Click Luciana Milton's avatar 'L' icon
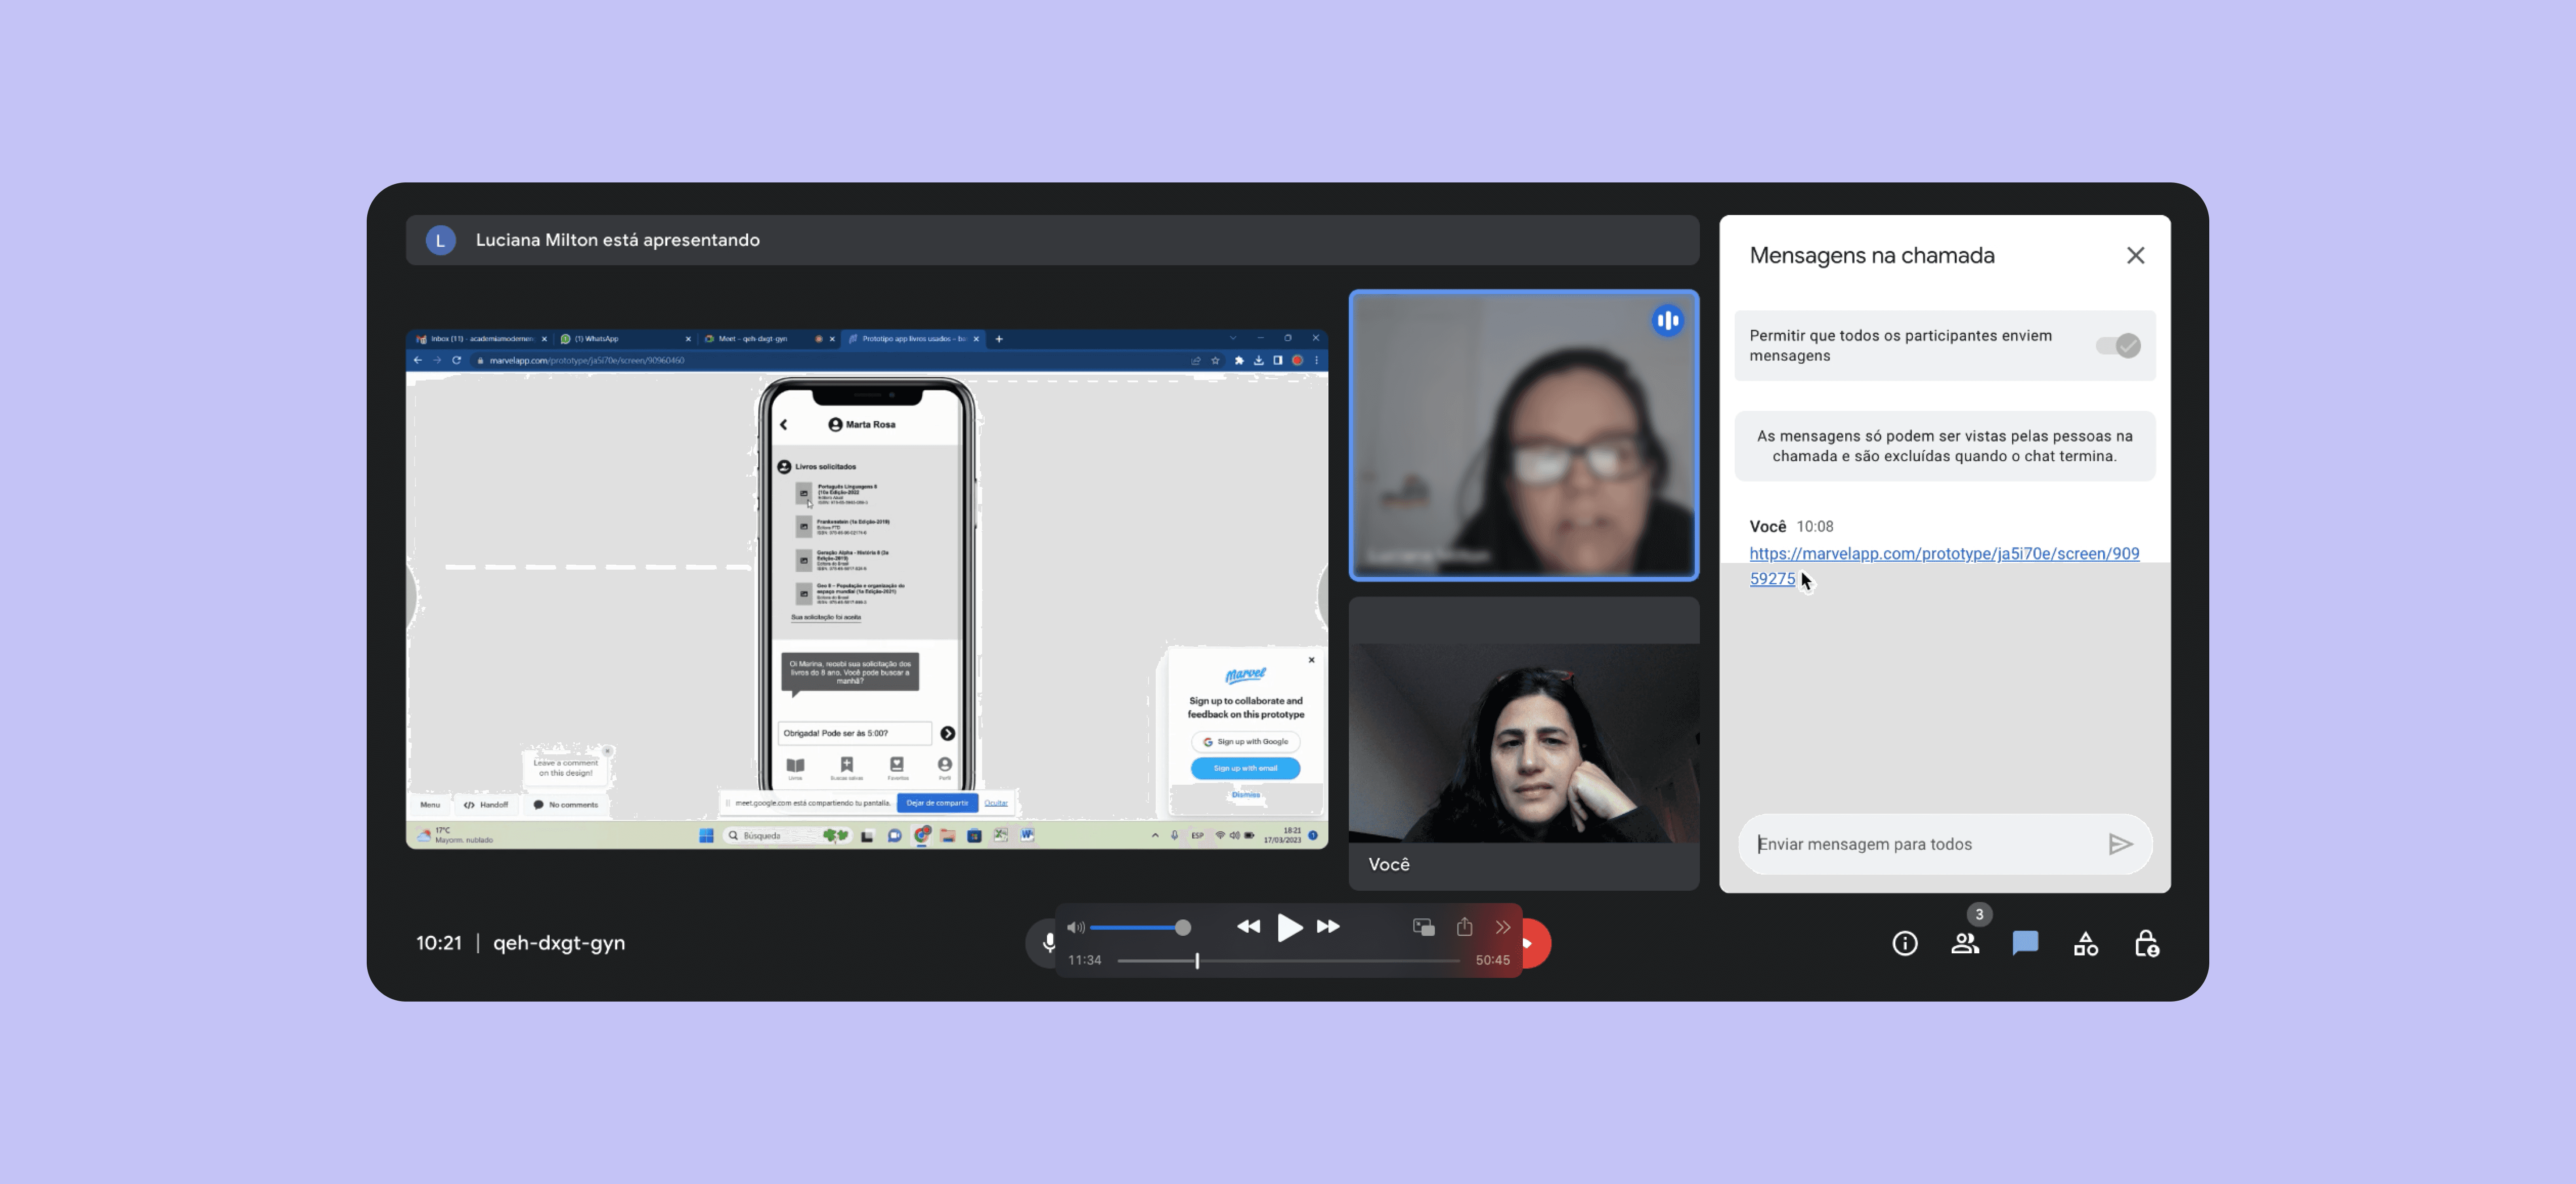Screen dimensions: 2576x1184 [440, 240]
